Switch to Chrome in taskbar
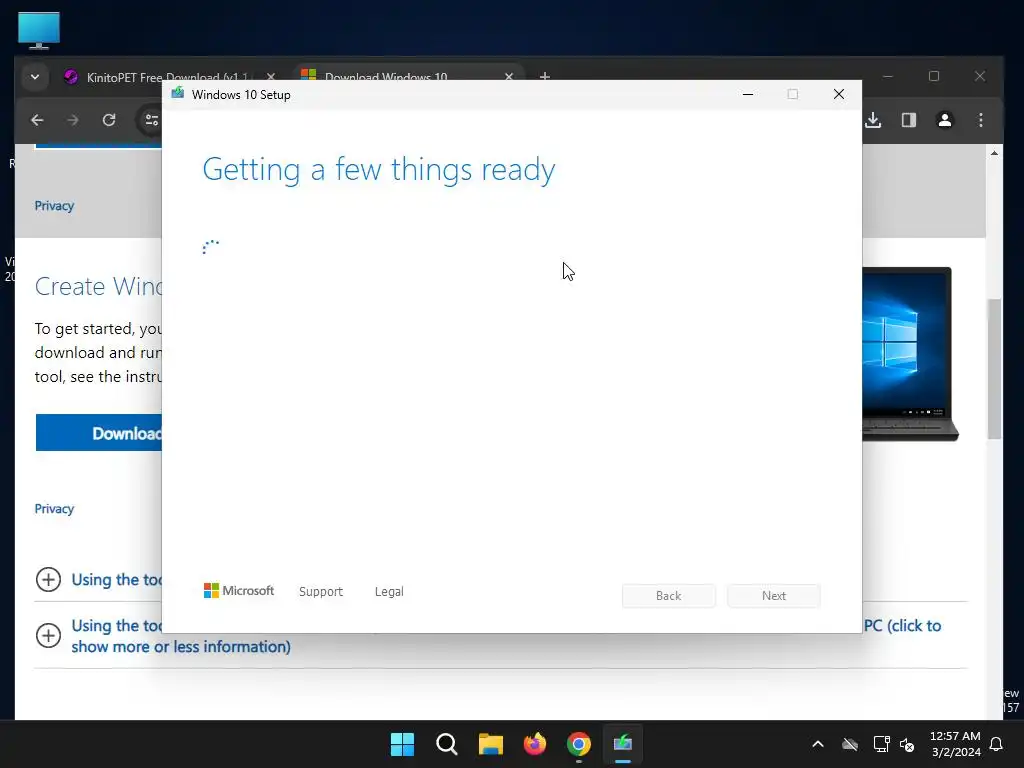The image size is (1024, 768). pos(579,744)
